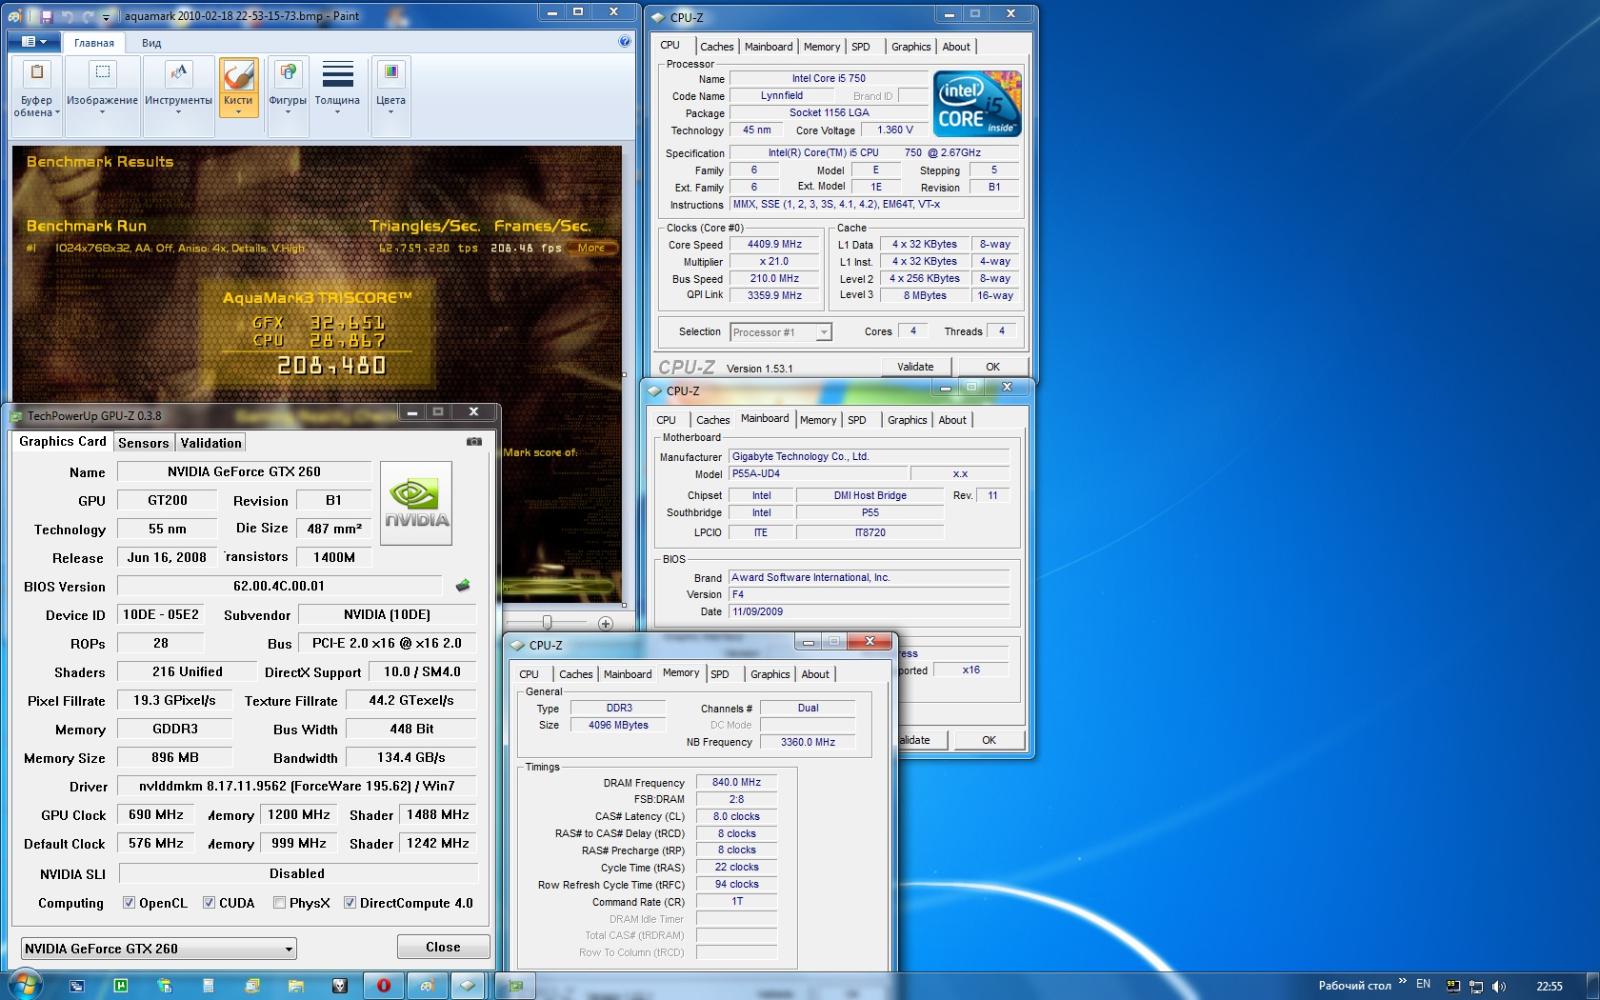Open the NVIDIA GeForce GTX 260 card dropdown

(x=159, y=948)
